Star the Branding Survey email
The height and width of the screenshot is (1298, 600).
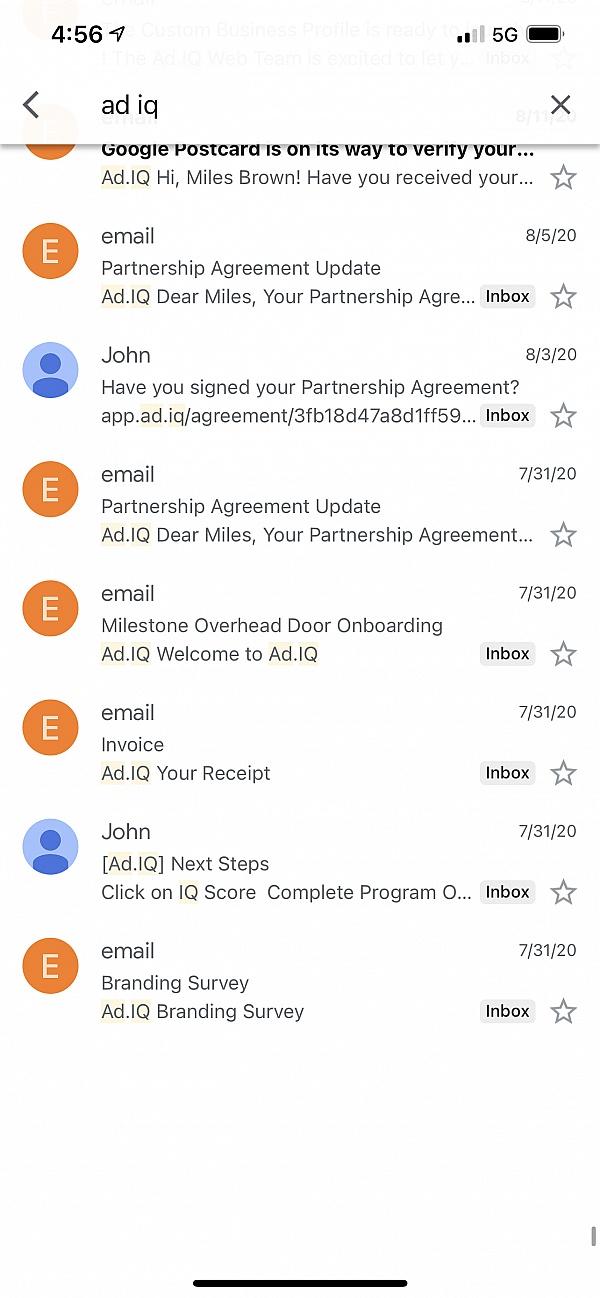[x=564, y=1011]
